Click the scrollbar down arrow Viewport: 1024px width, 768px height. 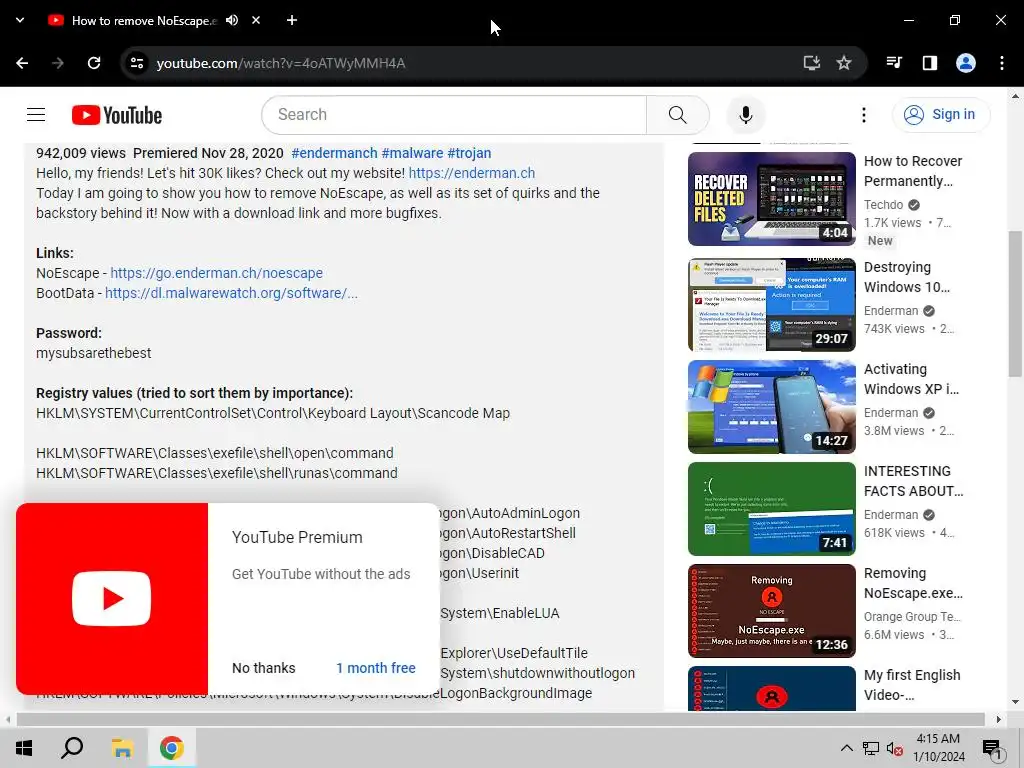click(1014, 703)
